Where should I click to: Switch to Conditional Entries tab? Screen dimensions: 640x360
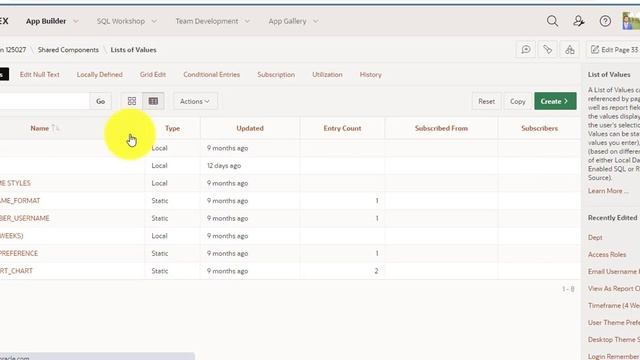pyautogui.click(x=211, y=75)
